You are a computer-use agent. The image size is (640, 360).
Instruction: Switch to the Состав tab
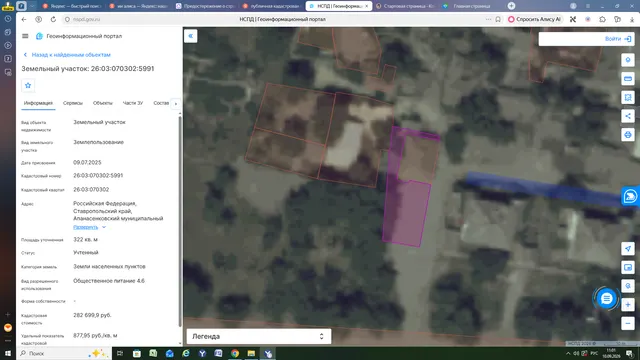[161, 103]
